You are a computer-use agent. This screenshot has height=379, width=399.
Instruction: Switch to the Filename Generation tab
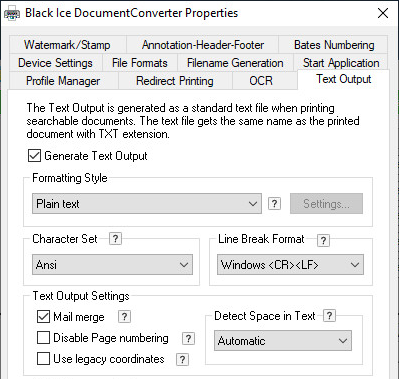[x=235, y=63]
